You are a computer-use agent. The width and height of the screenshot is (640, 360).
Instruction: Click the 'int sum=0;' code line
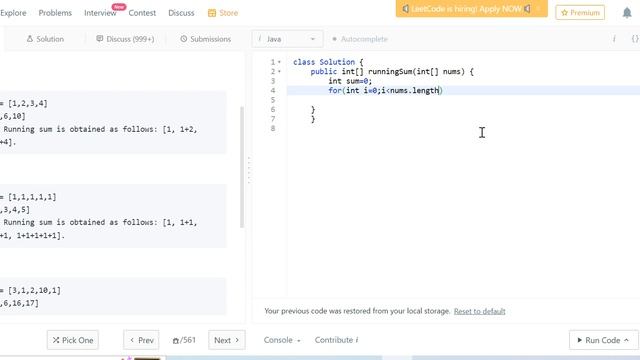(x=350, y=81)
